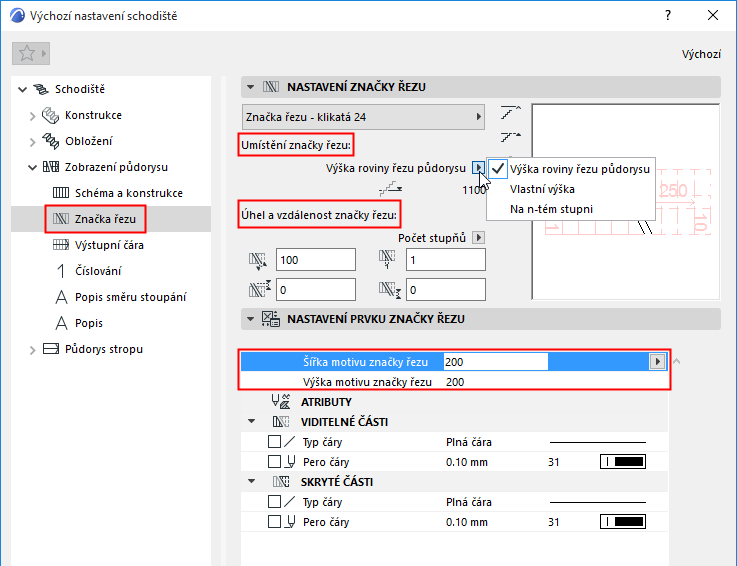737x566 pixels.
Task: Click the Výchozí label at top right
Action: tap(701, 54)
